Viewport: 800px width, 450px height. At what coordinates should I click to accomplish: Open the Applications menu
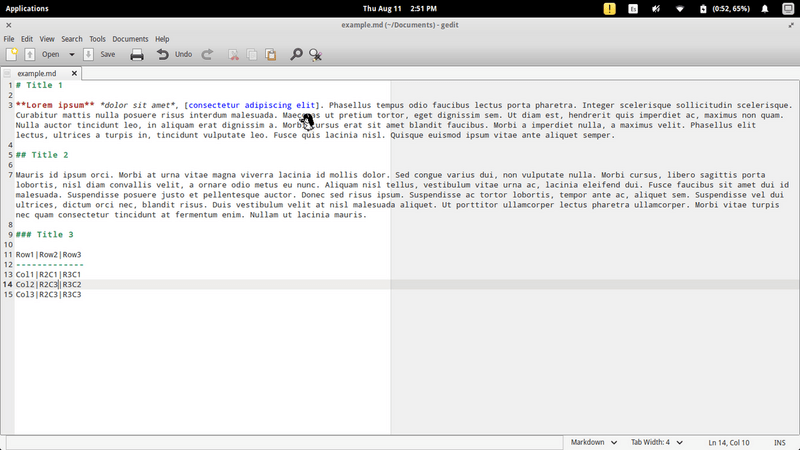click(x=28, y=8)
